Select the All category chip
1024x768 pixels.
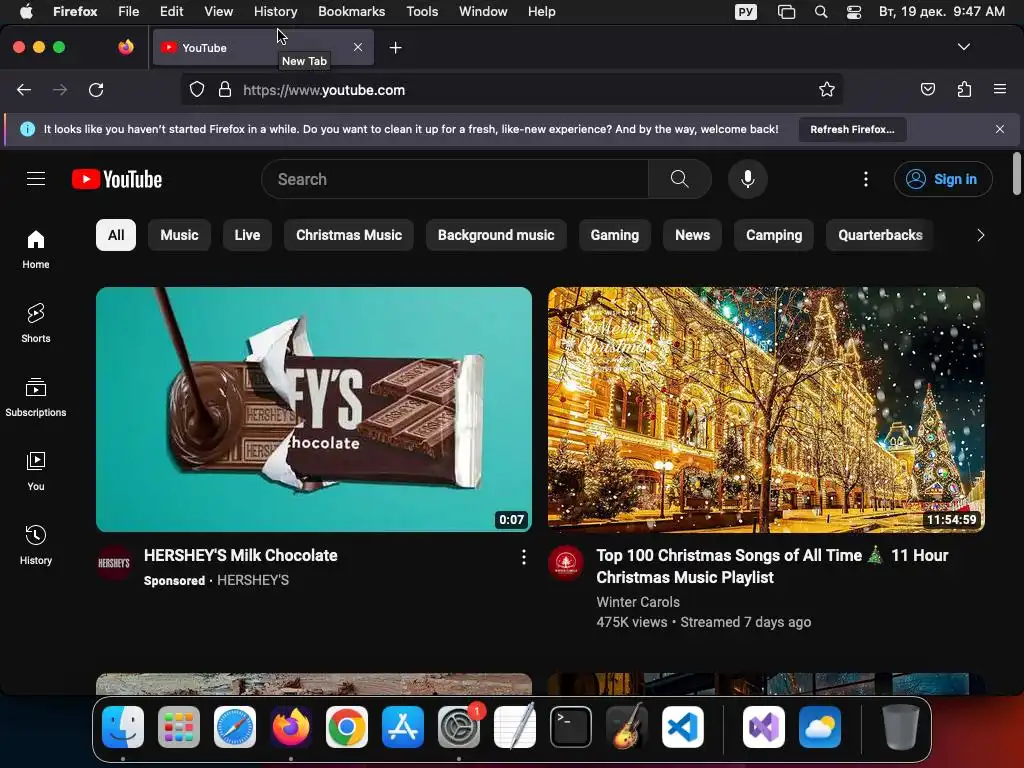coord(116,235)
